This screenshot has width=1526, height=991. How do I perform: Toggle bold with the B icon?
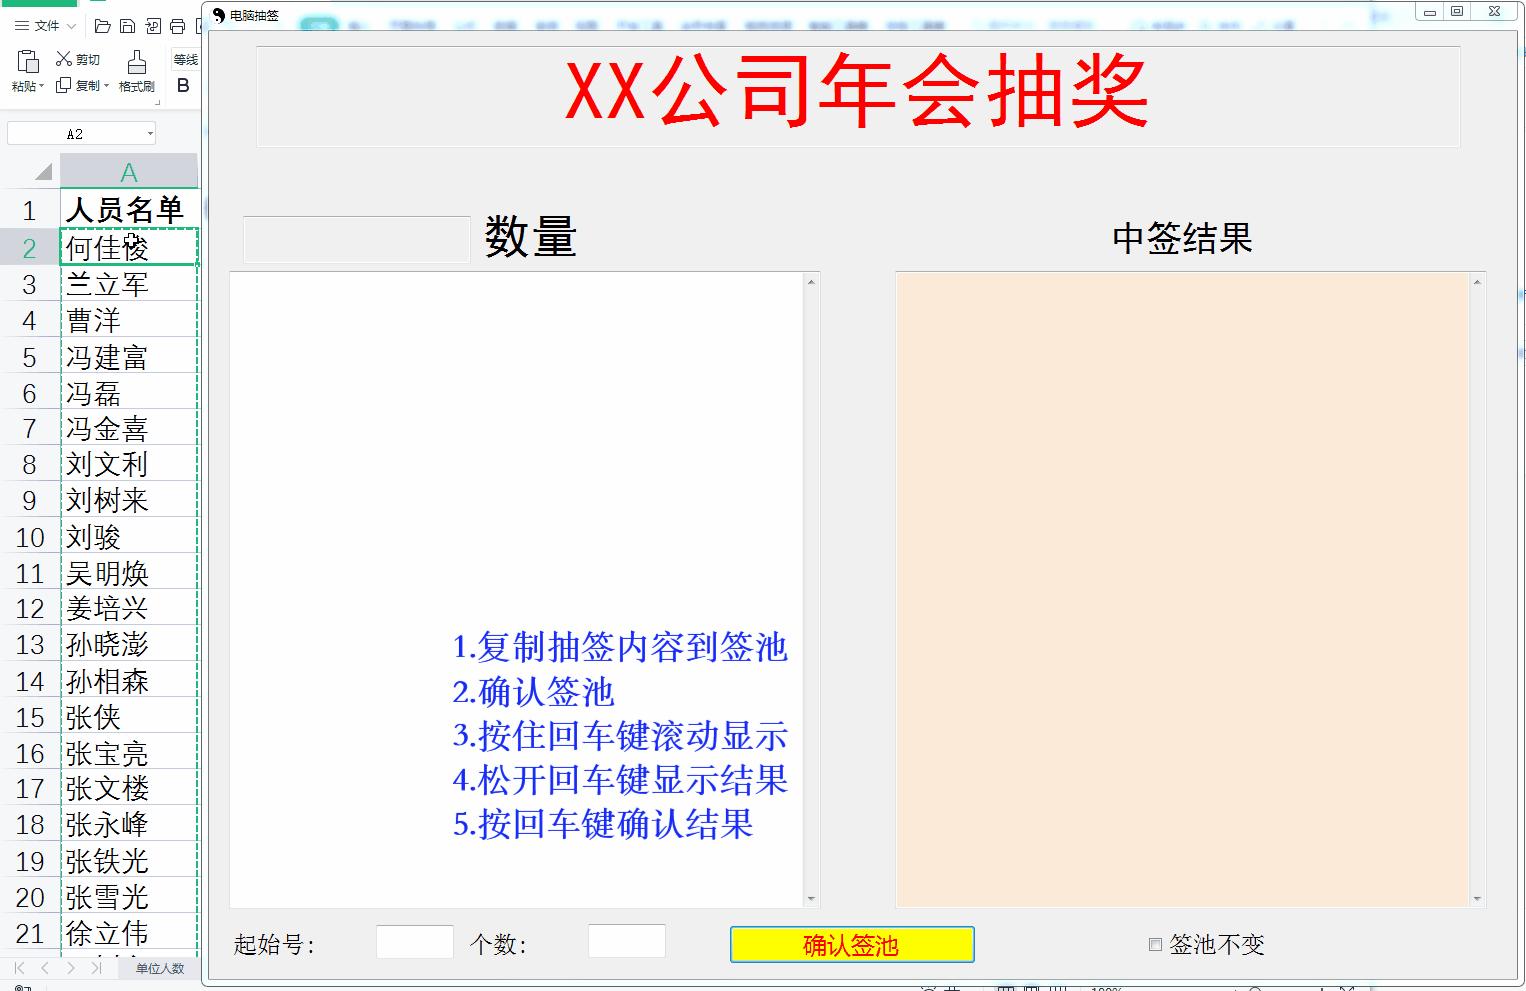(182, 85)
